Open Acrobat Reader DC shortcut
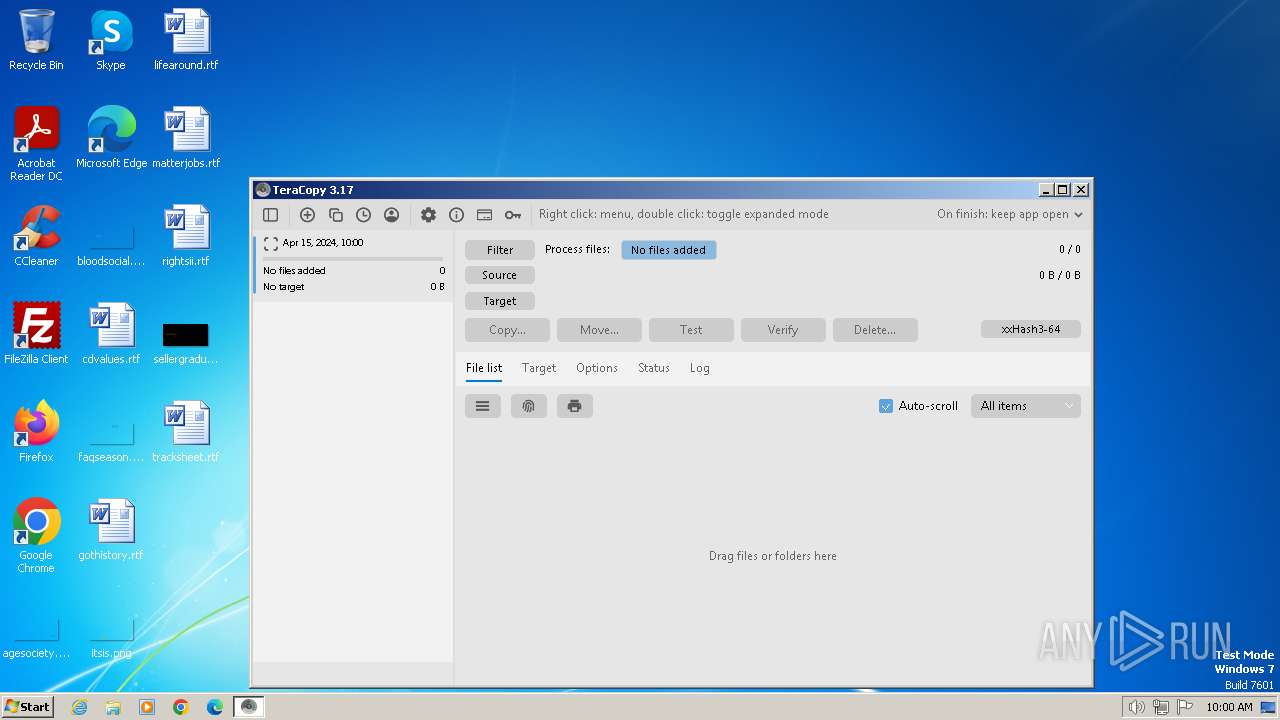1280x720 pixels. click(36, 144)
